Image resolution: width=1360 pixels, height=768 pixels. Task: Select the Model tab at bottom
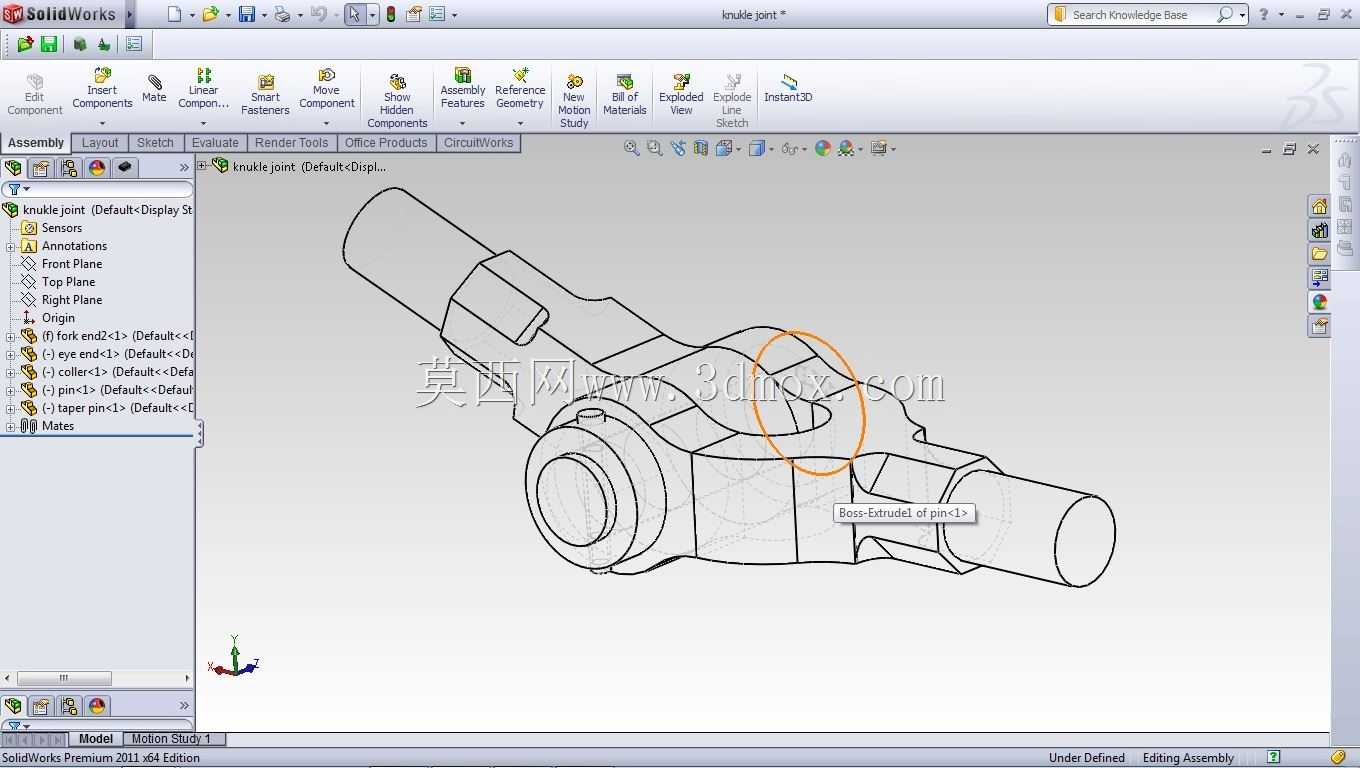(x=96, y=739)
